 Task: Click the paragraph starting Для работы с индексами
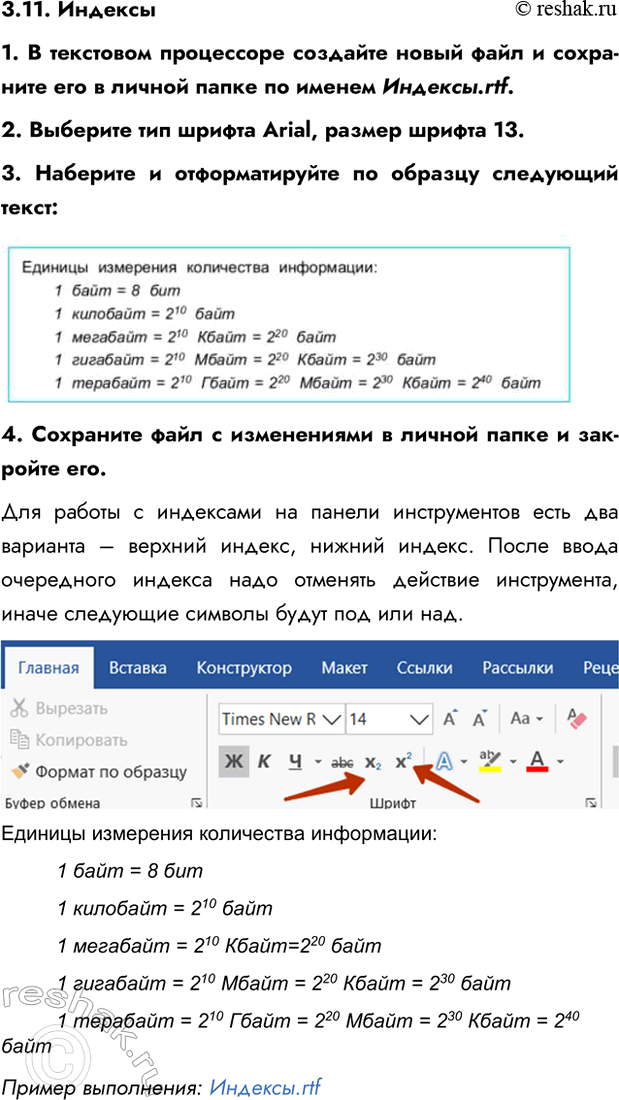(310, 565)
